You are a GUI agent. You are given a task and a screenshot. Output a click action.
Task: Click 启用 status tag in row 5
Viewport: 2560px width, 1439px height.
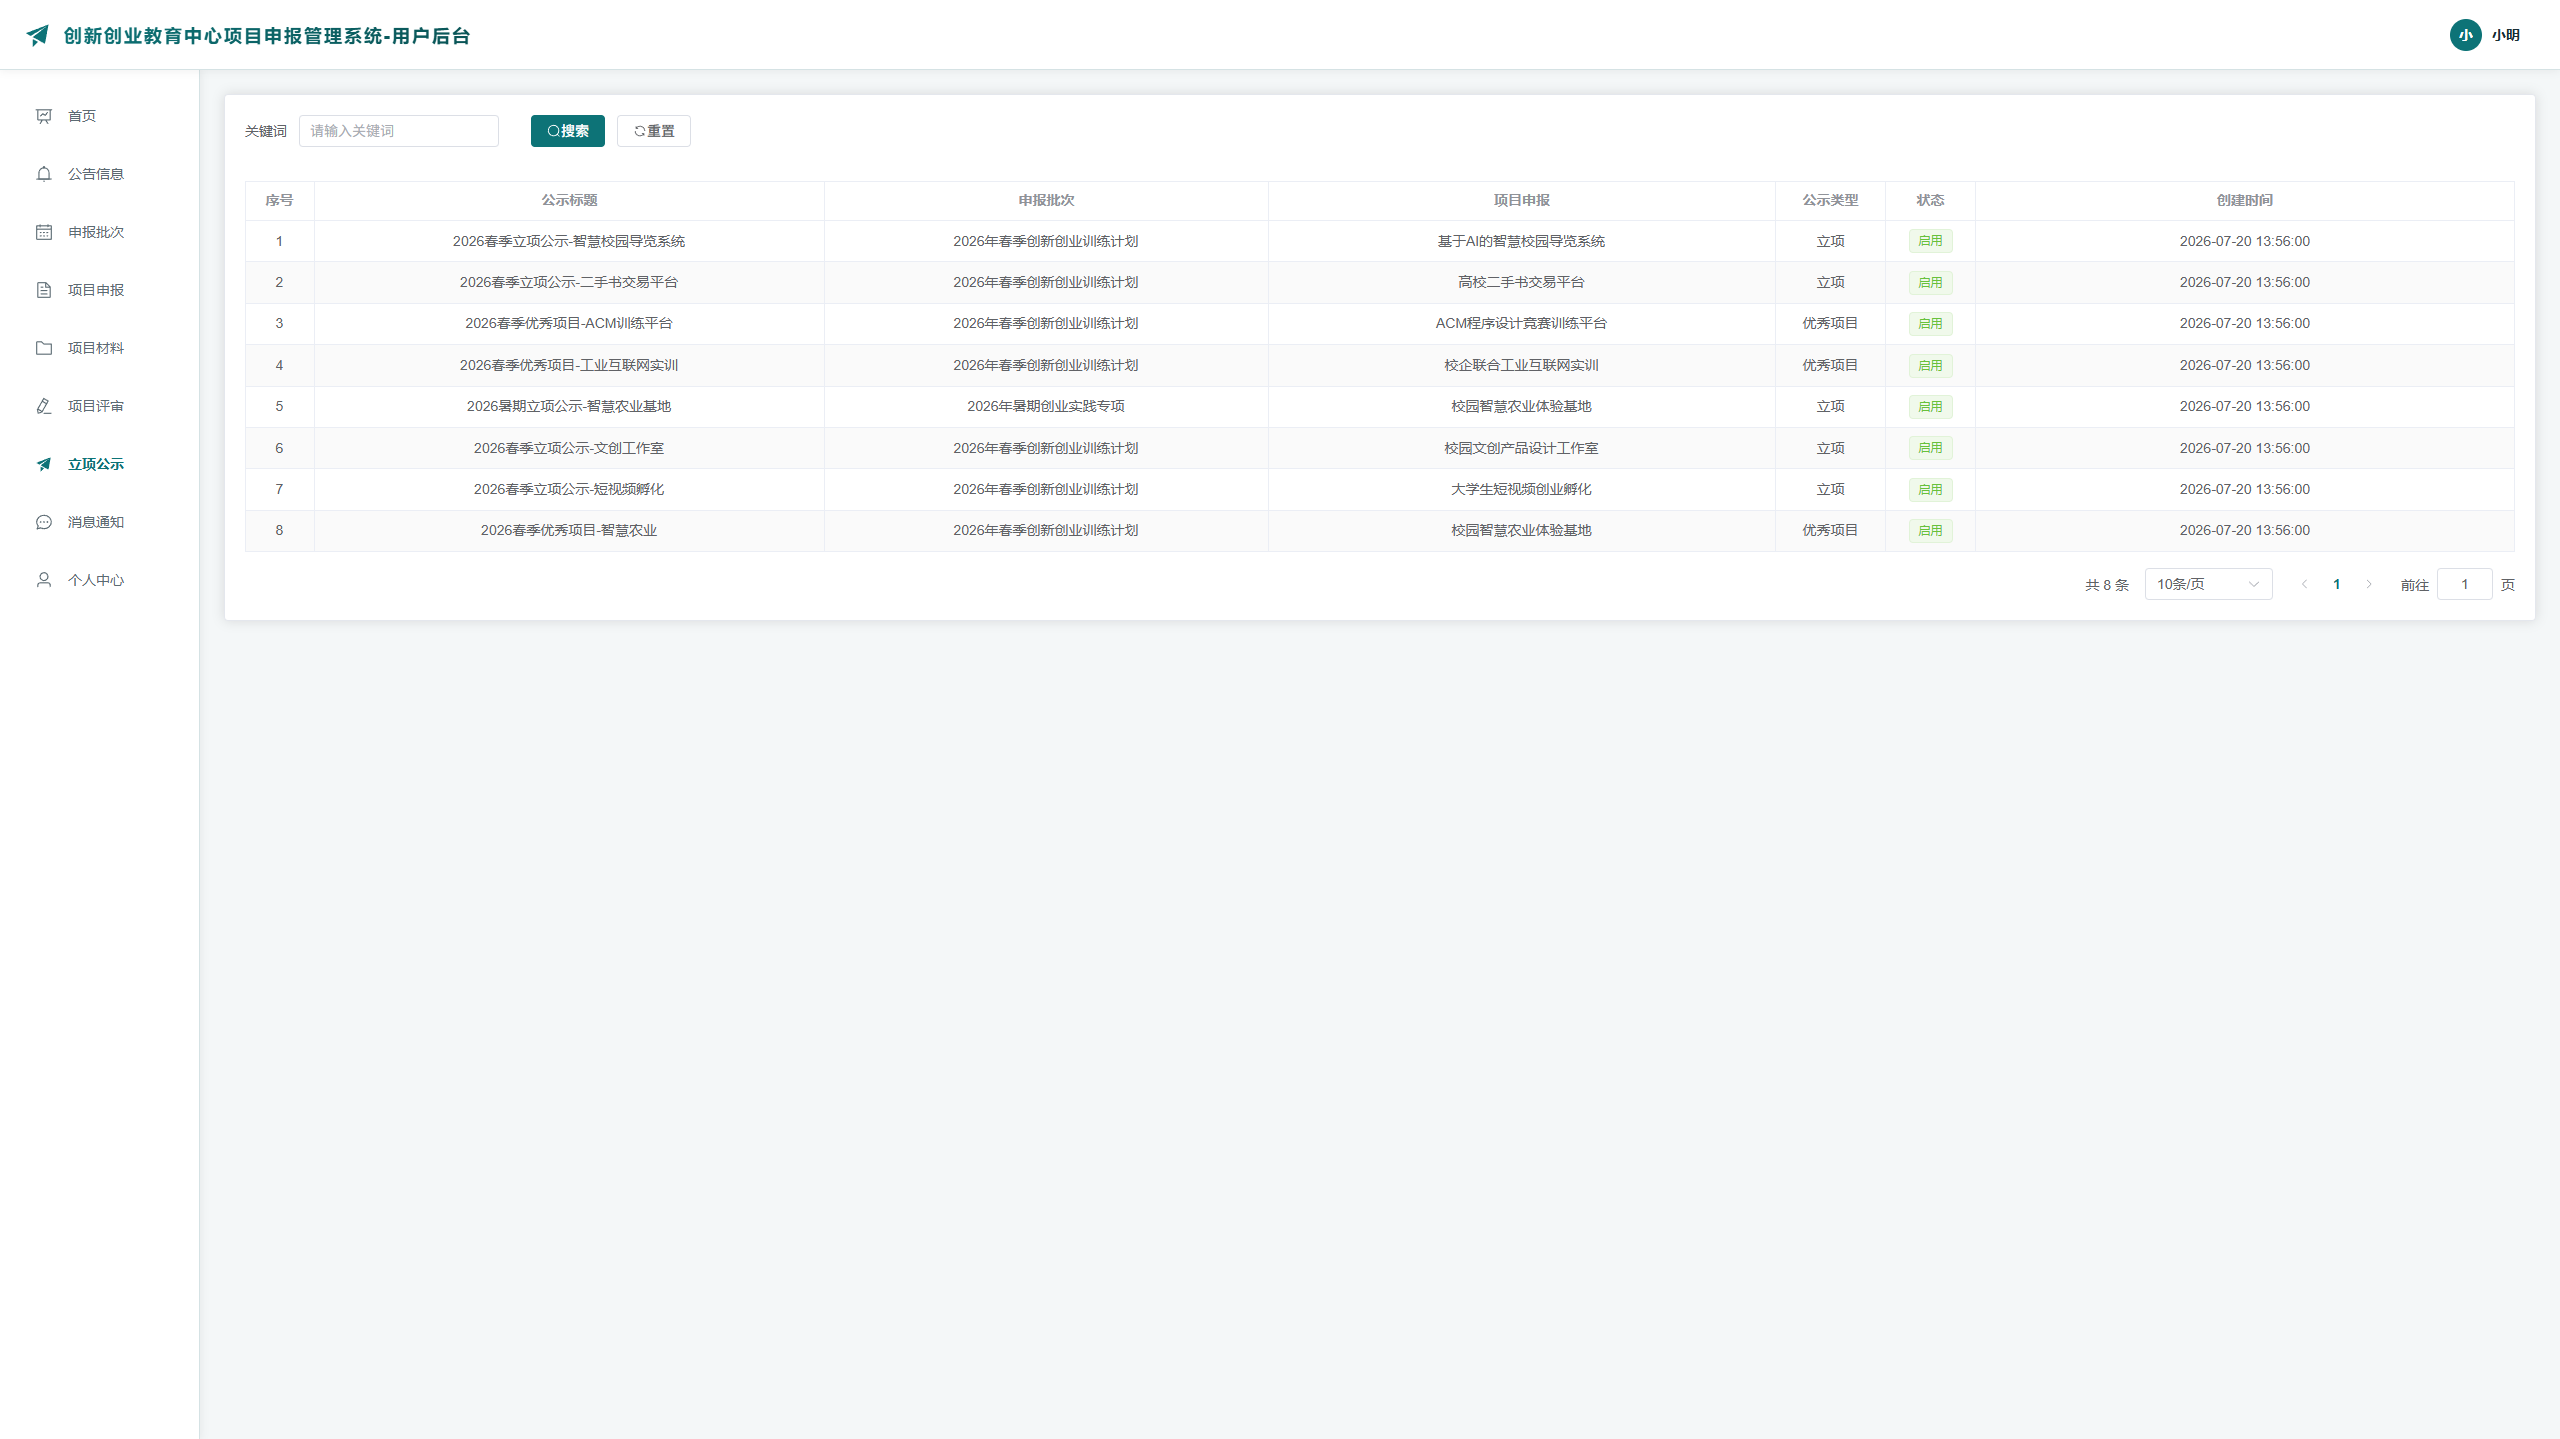1930,406
